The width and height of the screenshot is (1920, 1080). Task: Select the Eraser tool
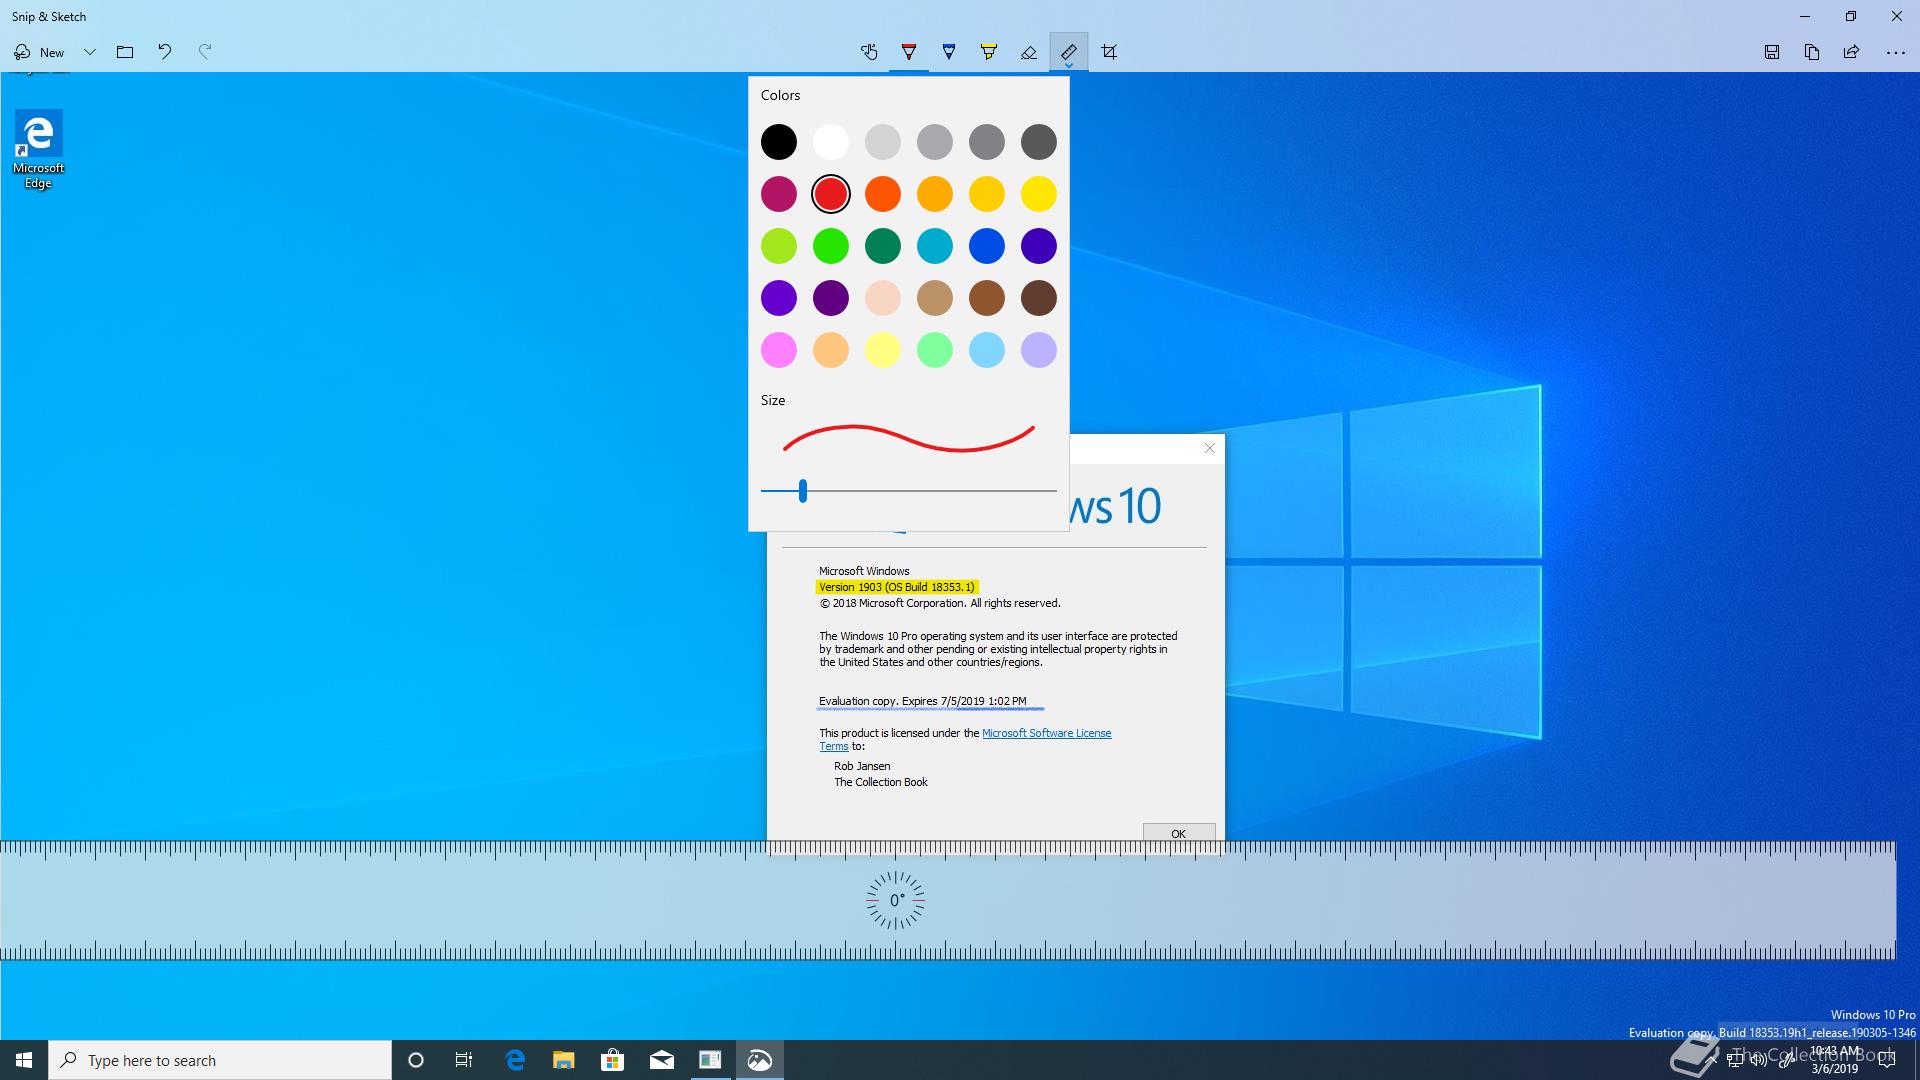(1029, 52)
